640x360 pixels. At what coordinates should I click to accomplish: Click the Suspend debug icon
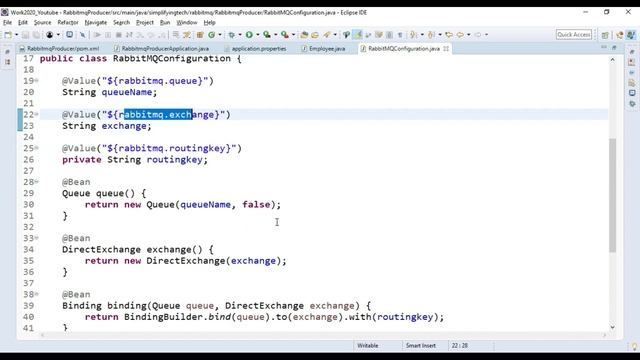(x=108, y=35)
